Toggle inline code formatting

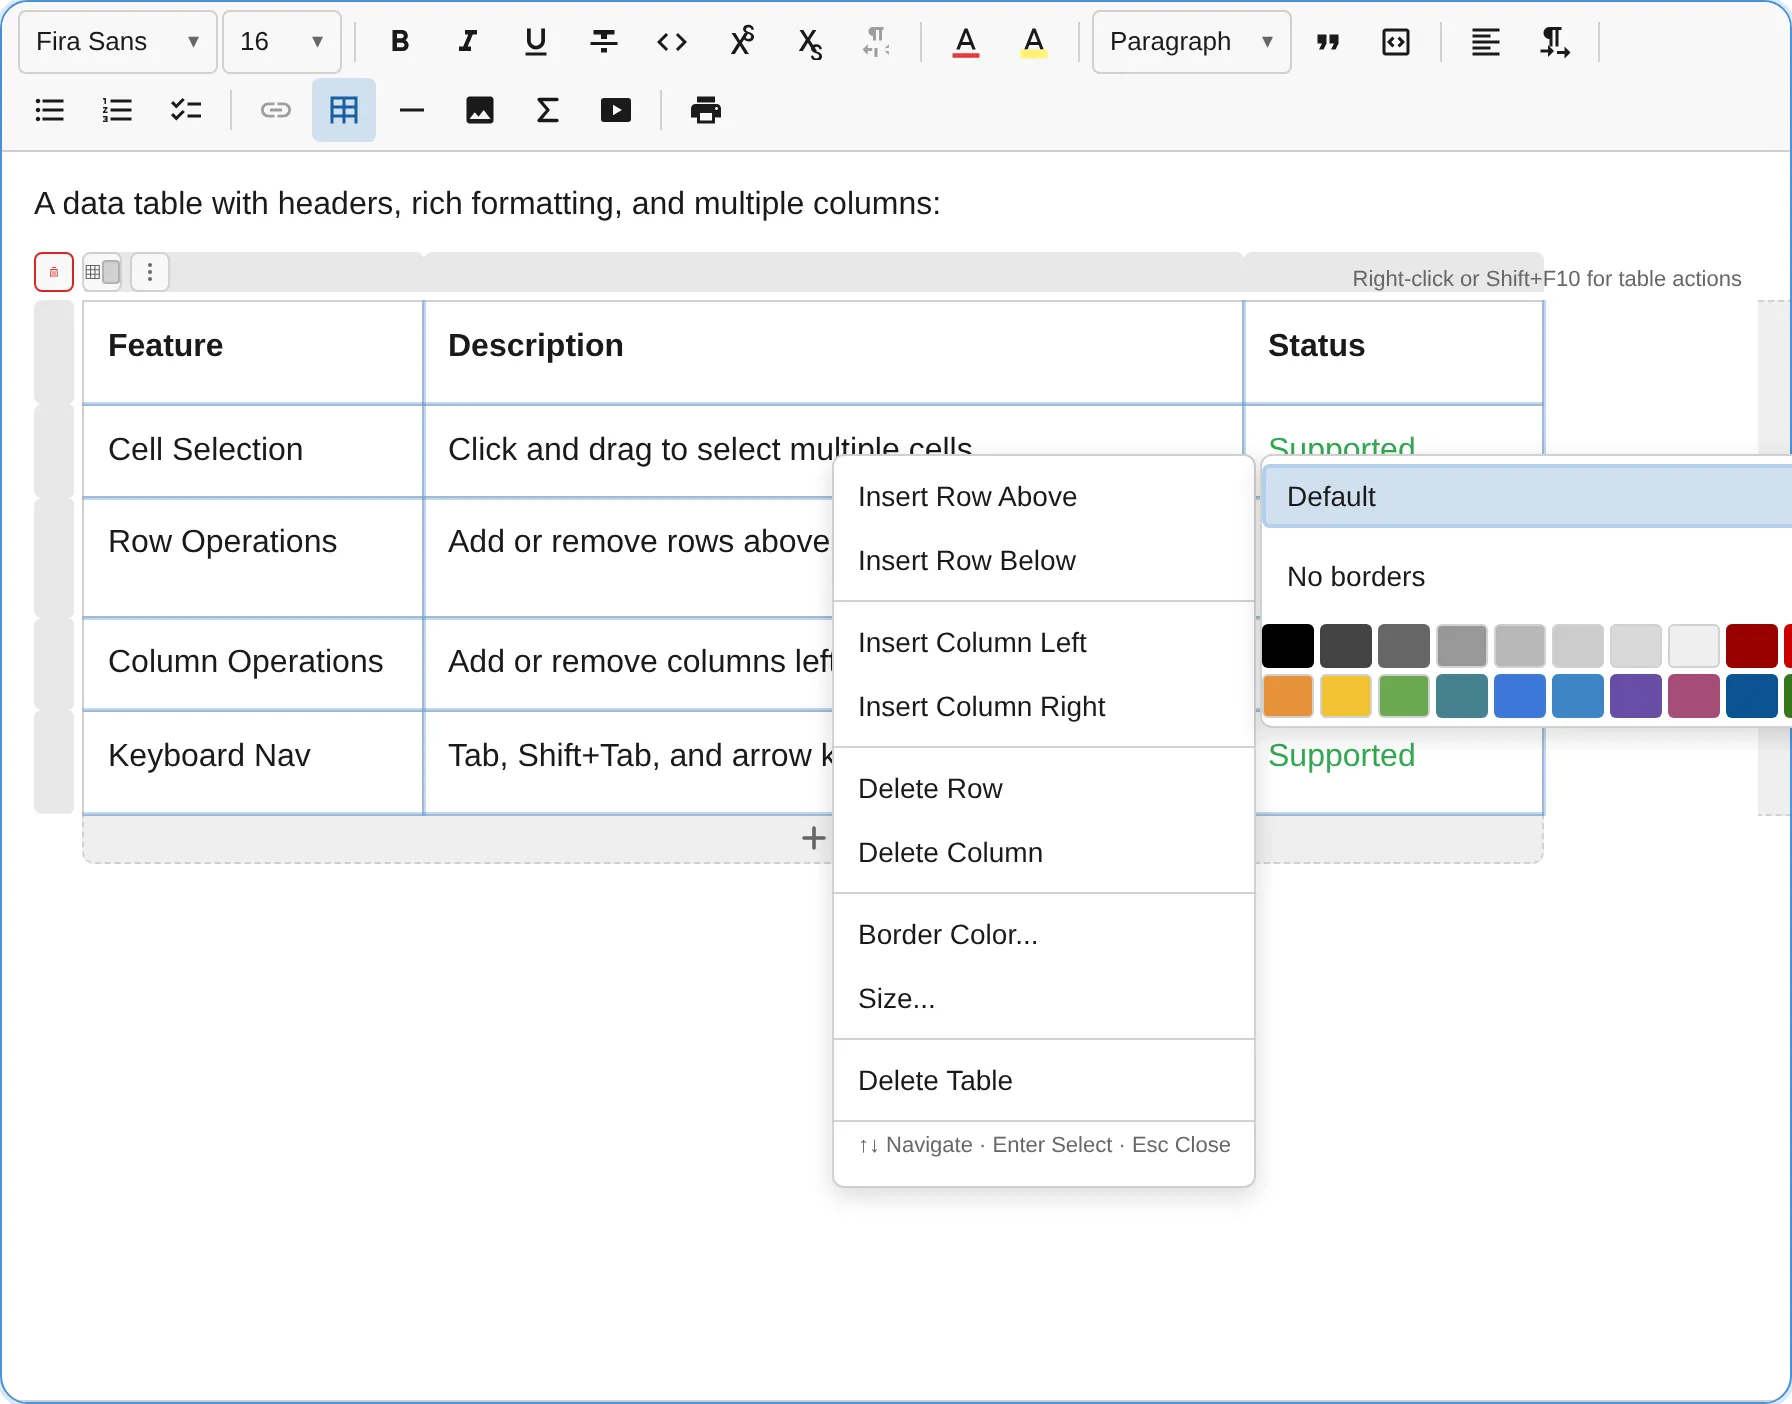[x=672, y=42]
